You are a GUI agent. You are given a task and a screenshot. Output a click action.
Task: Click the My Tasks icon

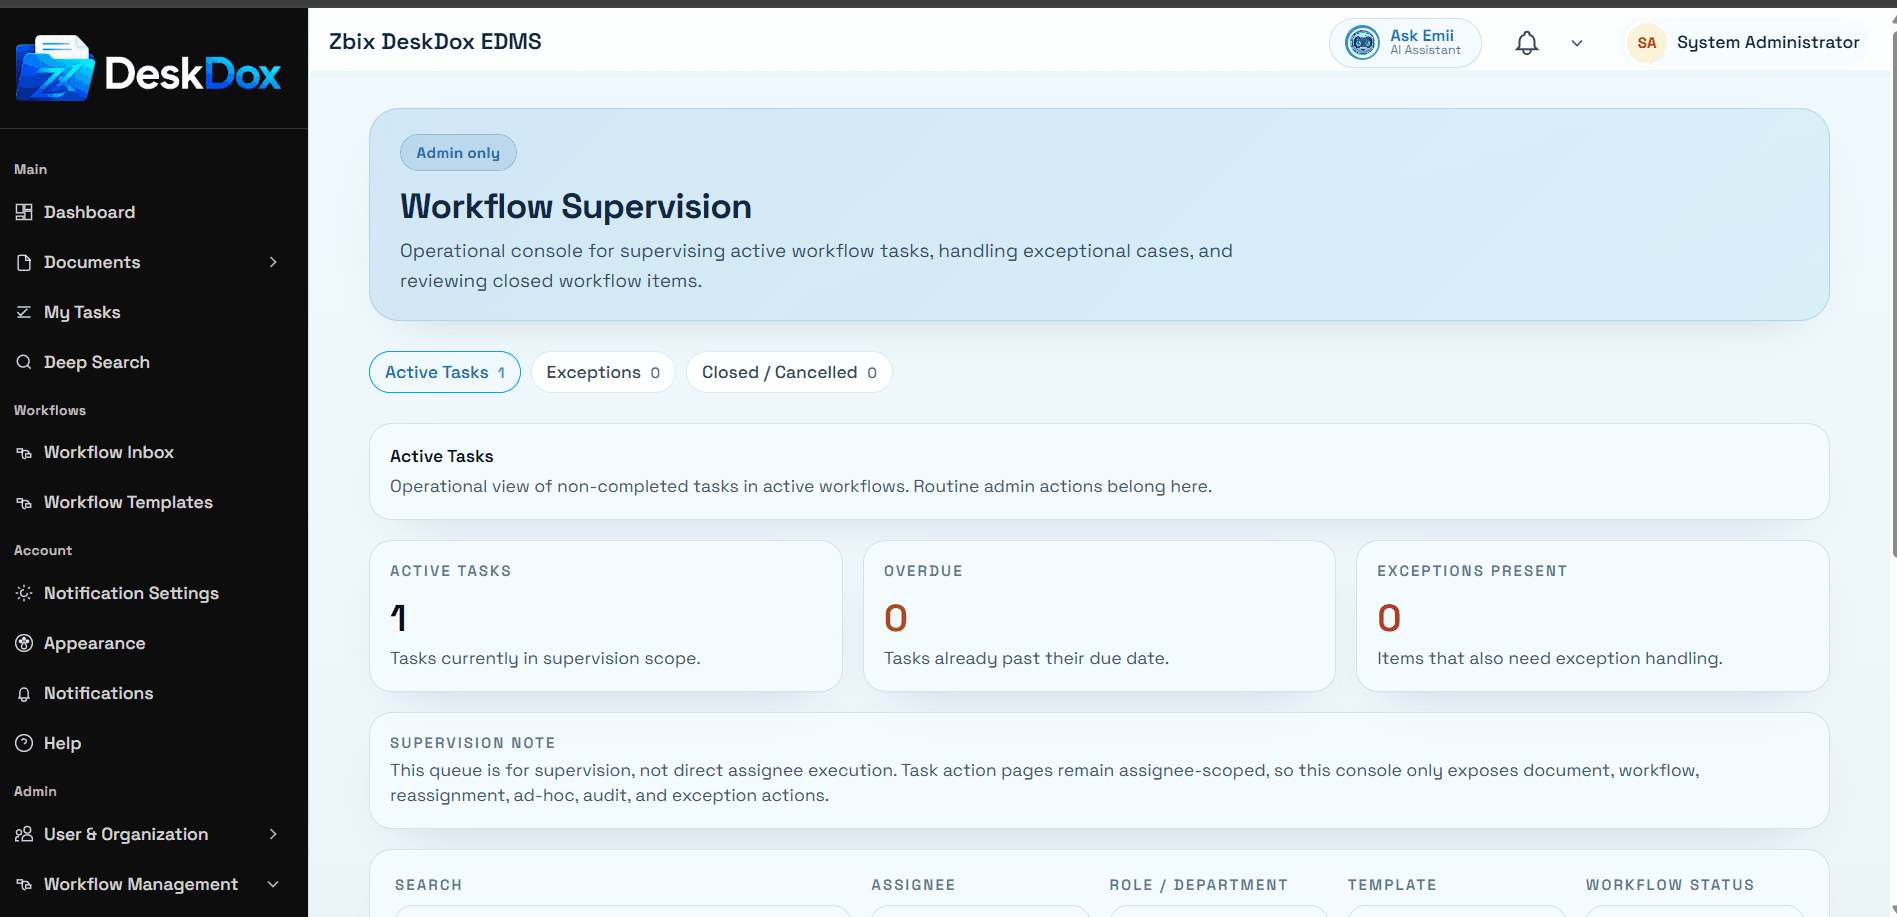point(24,312)
